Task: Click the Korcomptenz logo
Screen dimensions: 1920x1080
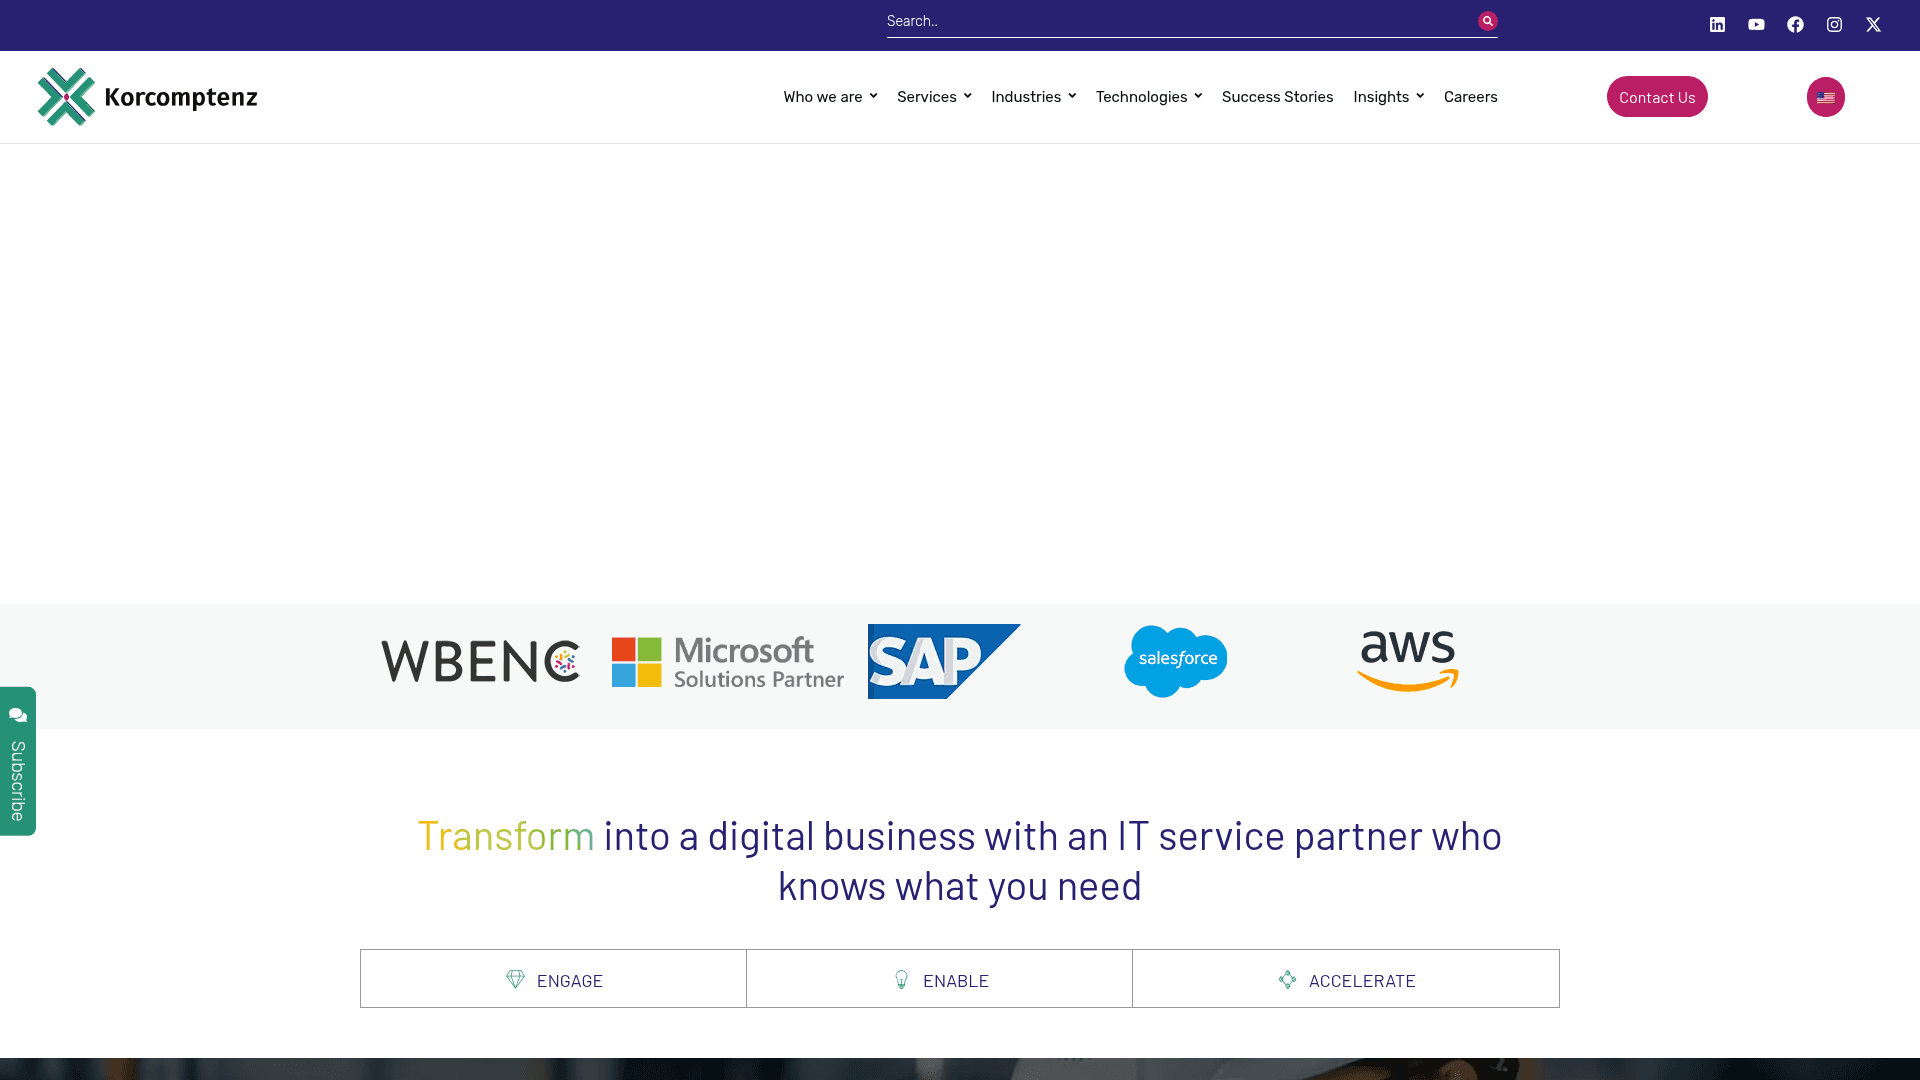Action: pos(147,96)
